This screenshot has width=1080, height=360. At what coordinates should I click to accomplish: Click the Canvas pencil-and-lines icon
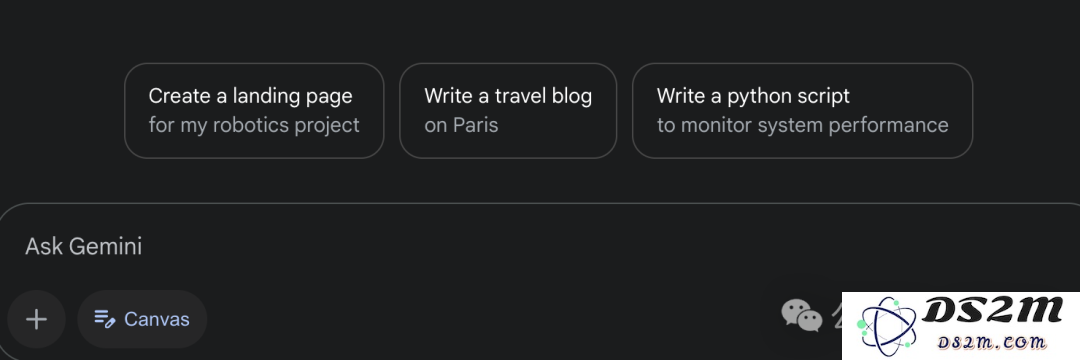104,319
